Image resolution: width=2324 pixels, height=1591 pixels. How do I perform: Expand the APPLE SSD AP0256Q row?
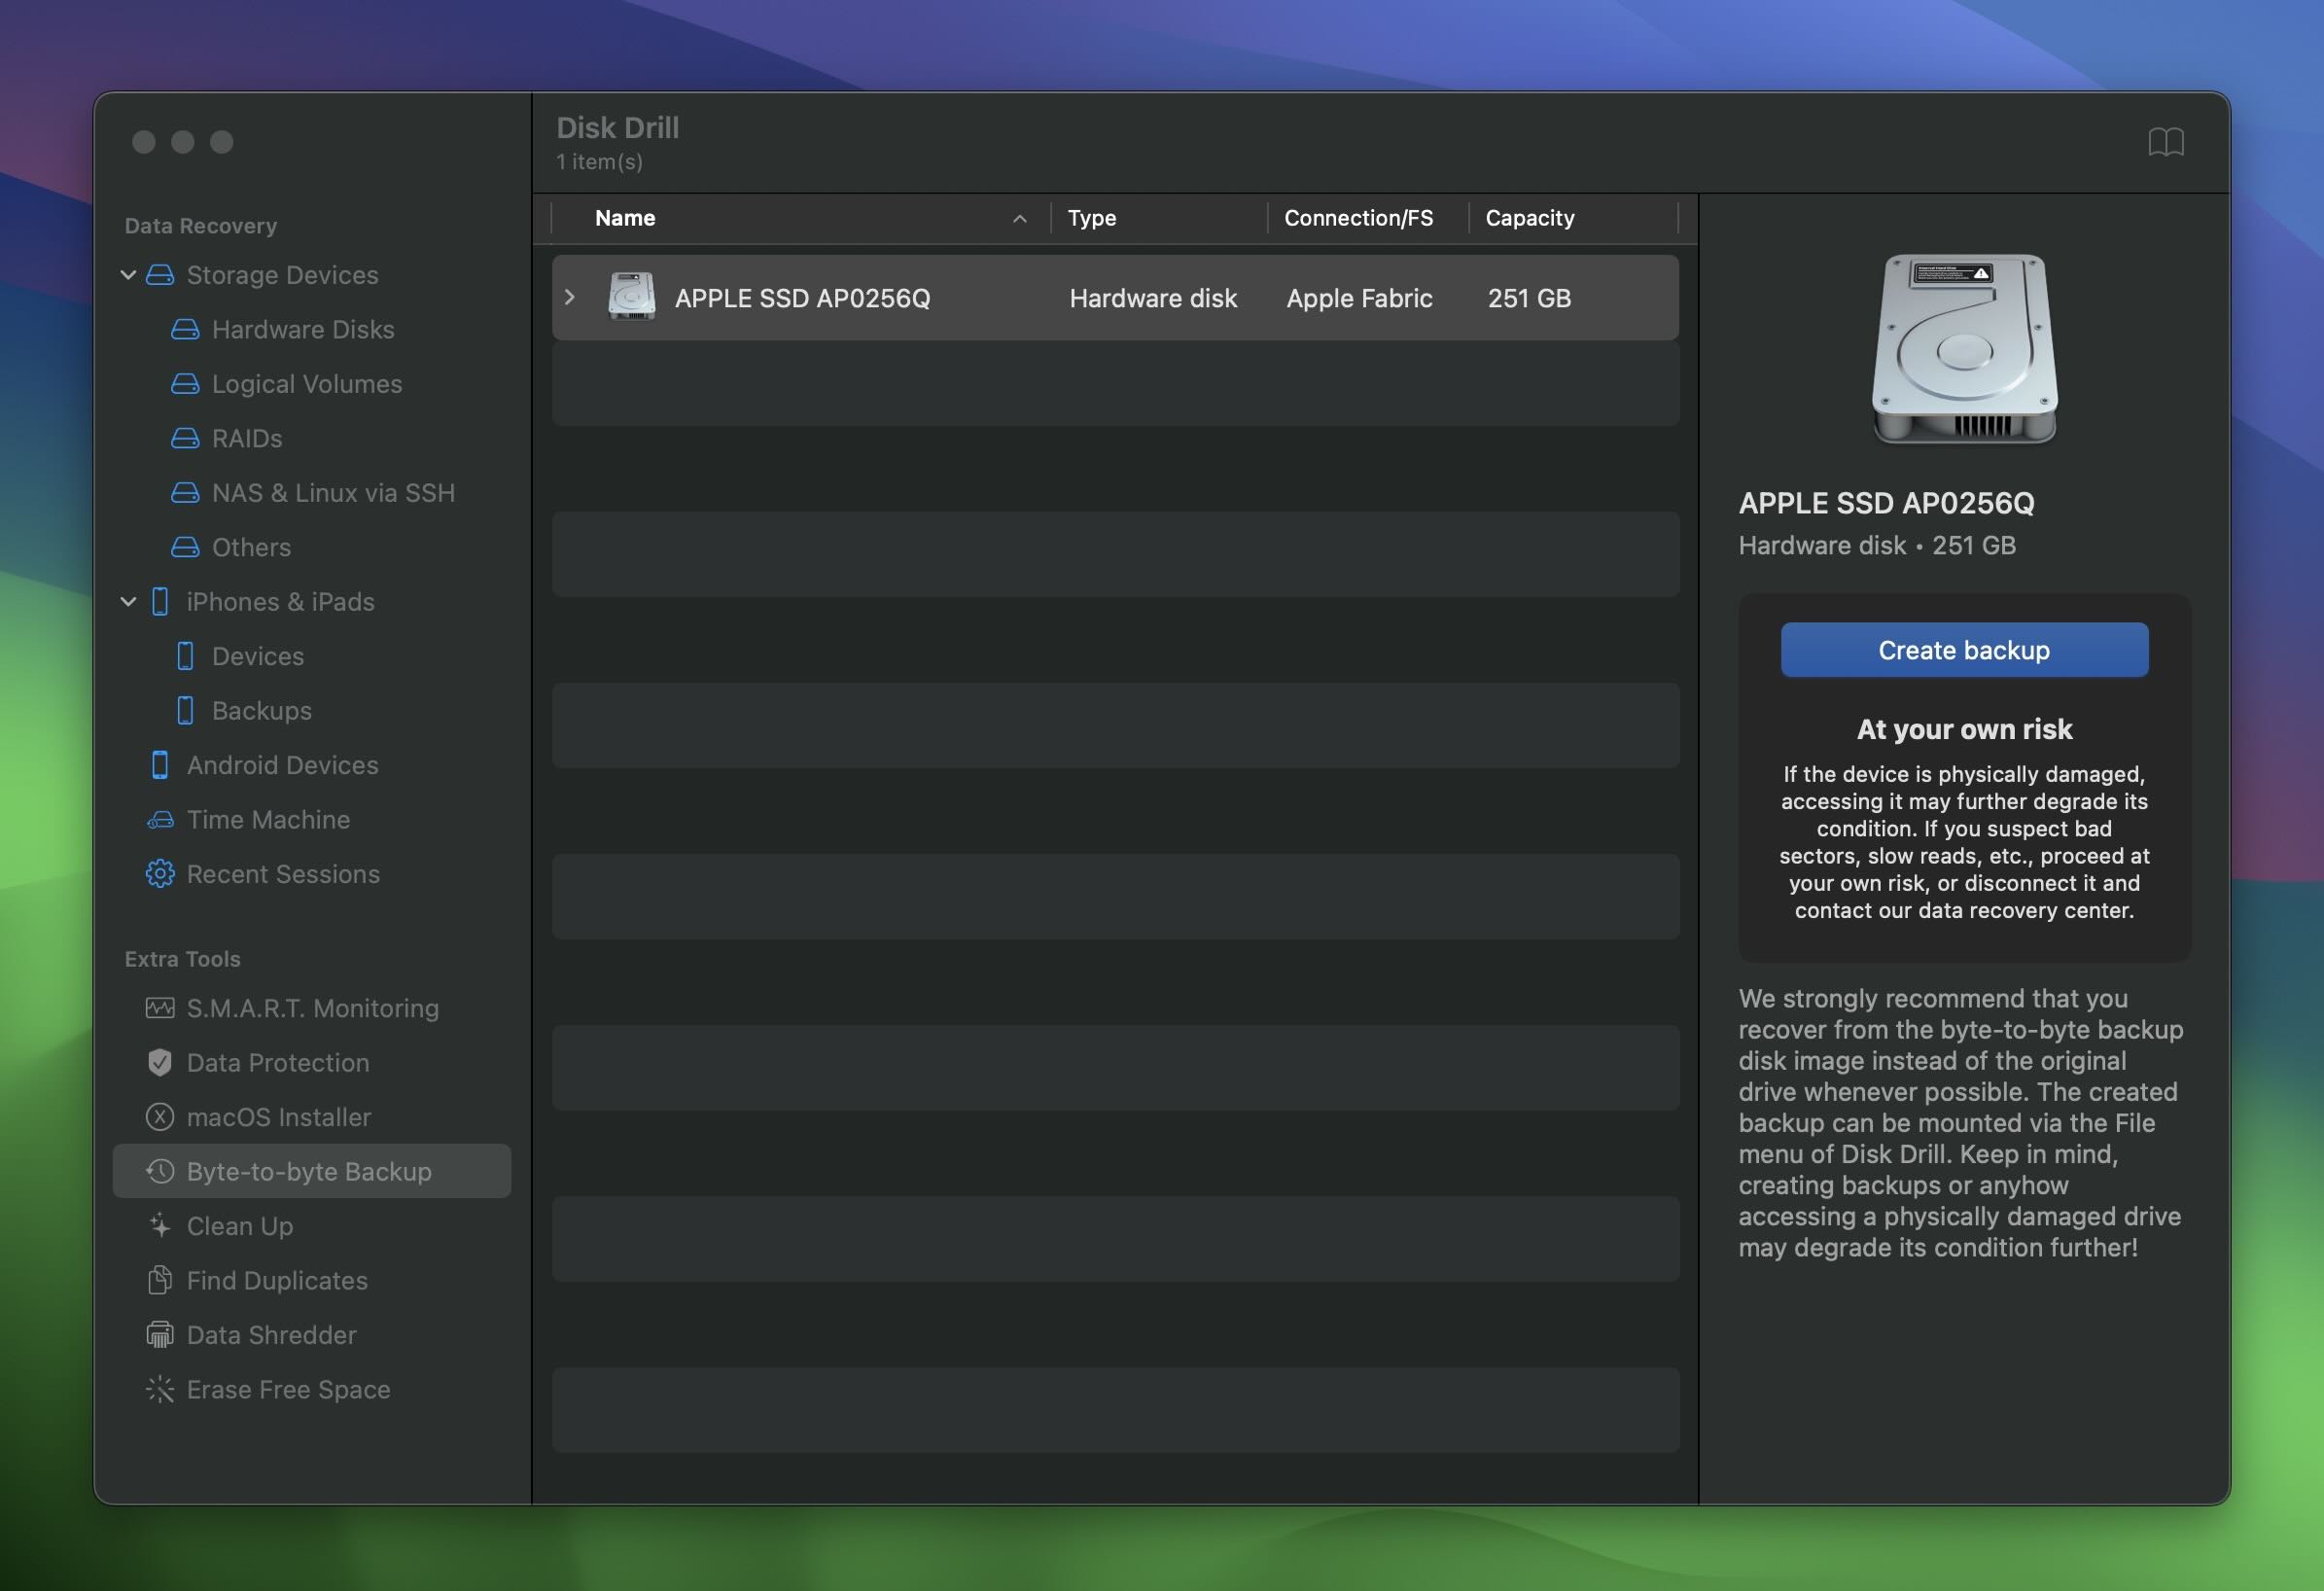tap(570, 297)
